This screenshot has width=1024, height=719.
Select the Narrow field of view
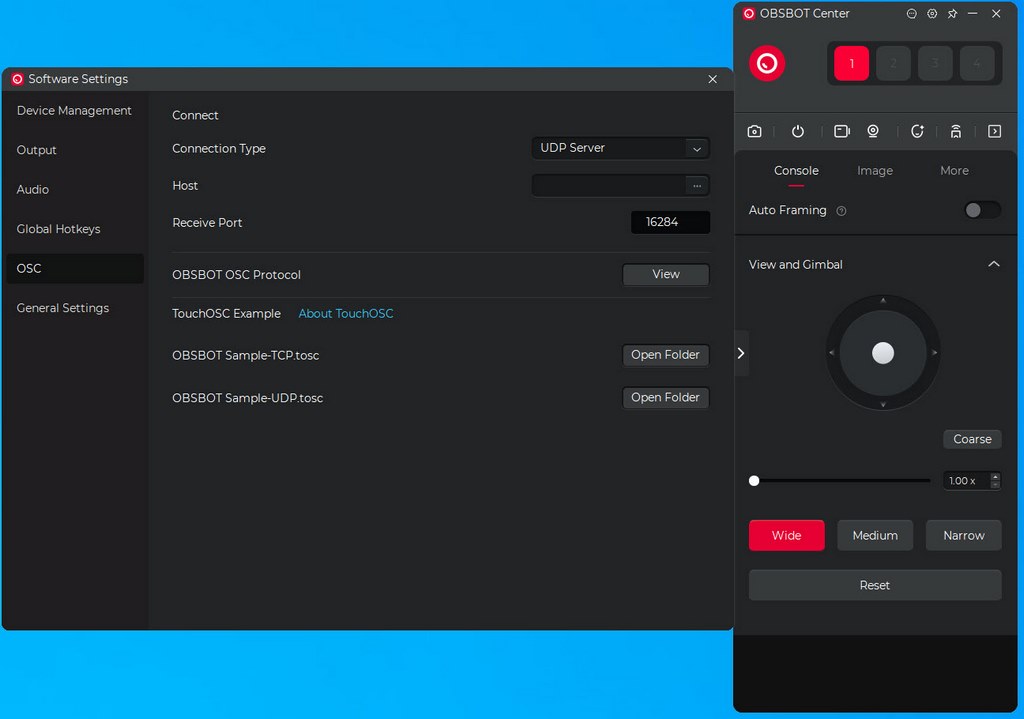pyautogui.click(x=964, y=535)
